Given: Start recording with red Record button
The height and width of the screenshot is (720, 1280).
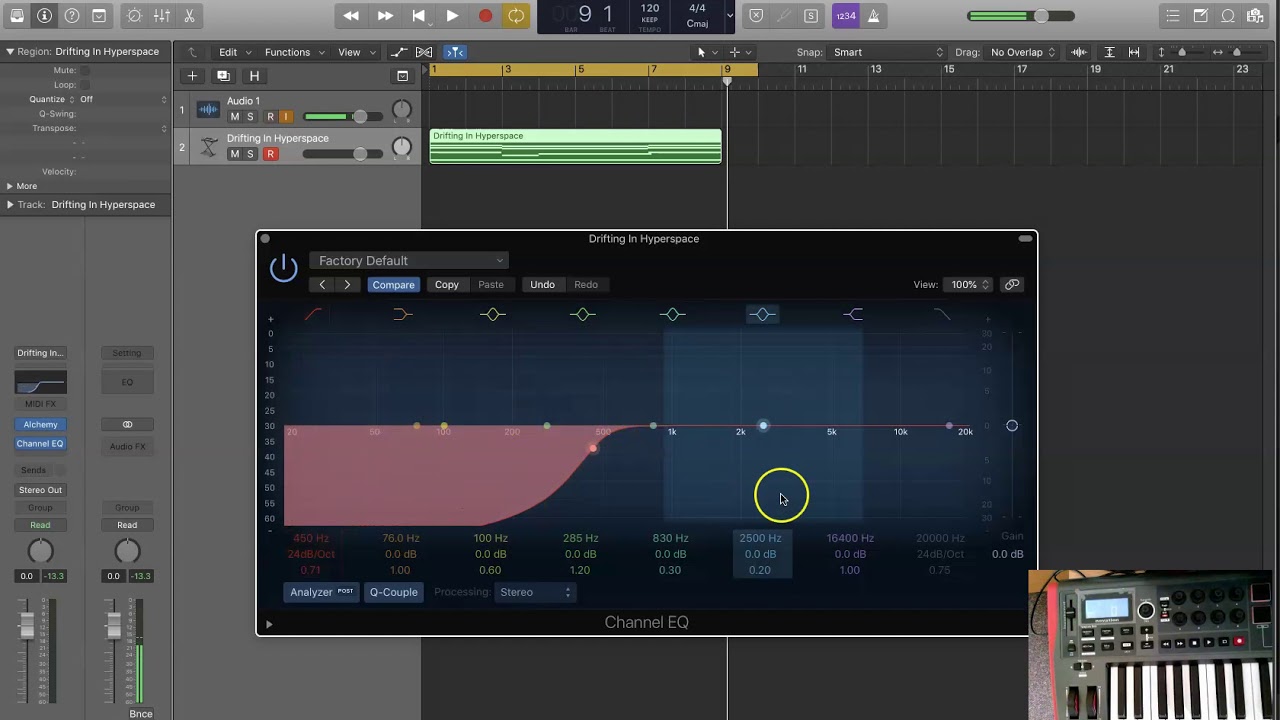Looking at the screenshot, I should pos(485,16).
